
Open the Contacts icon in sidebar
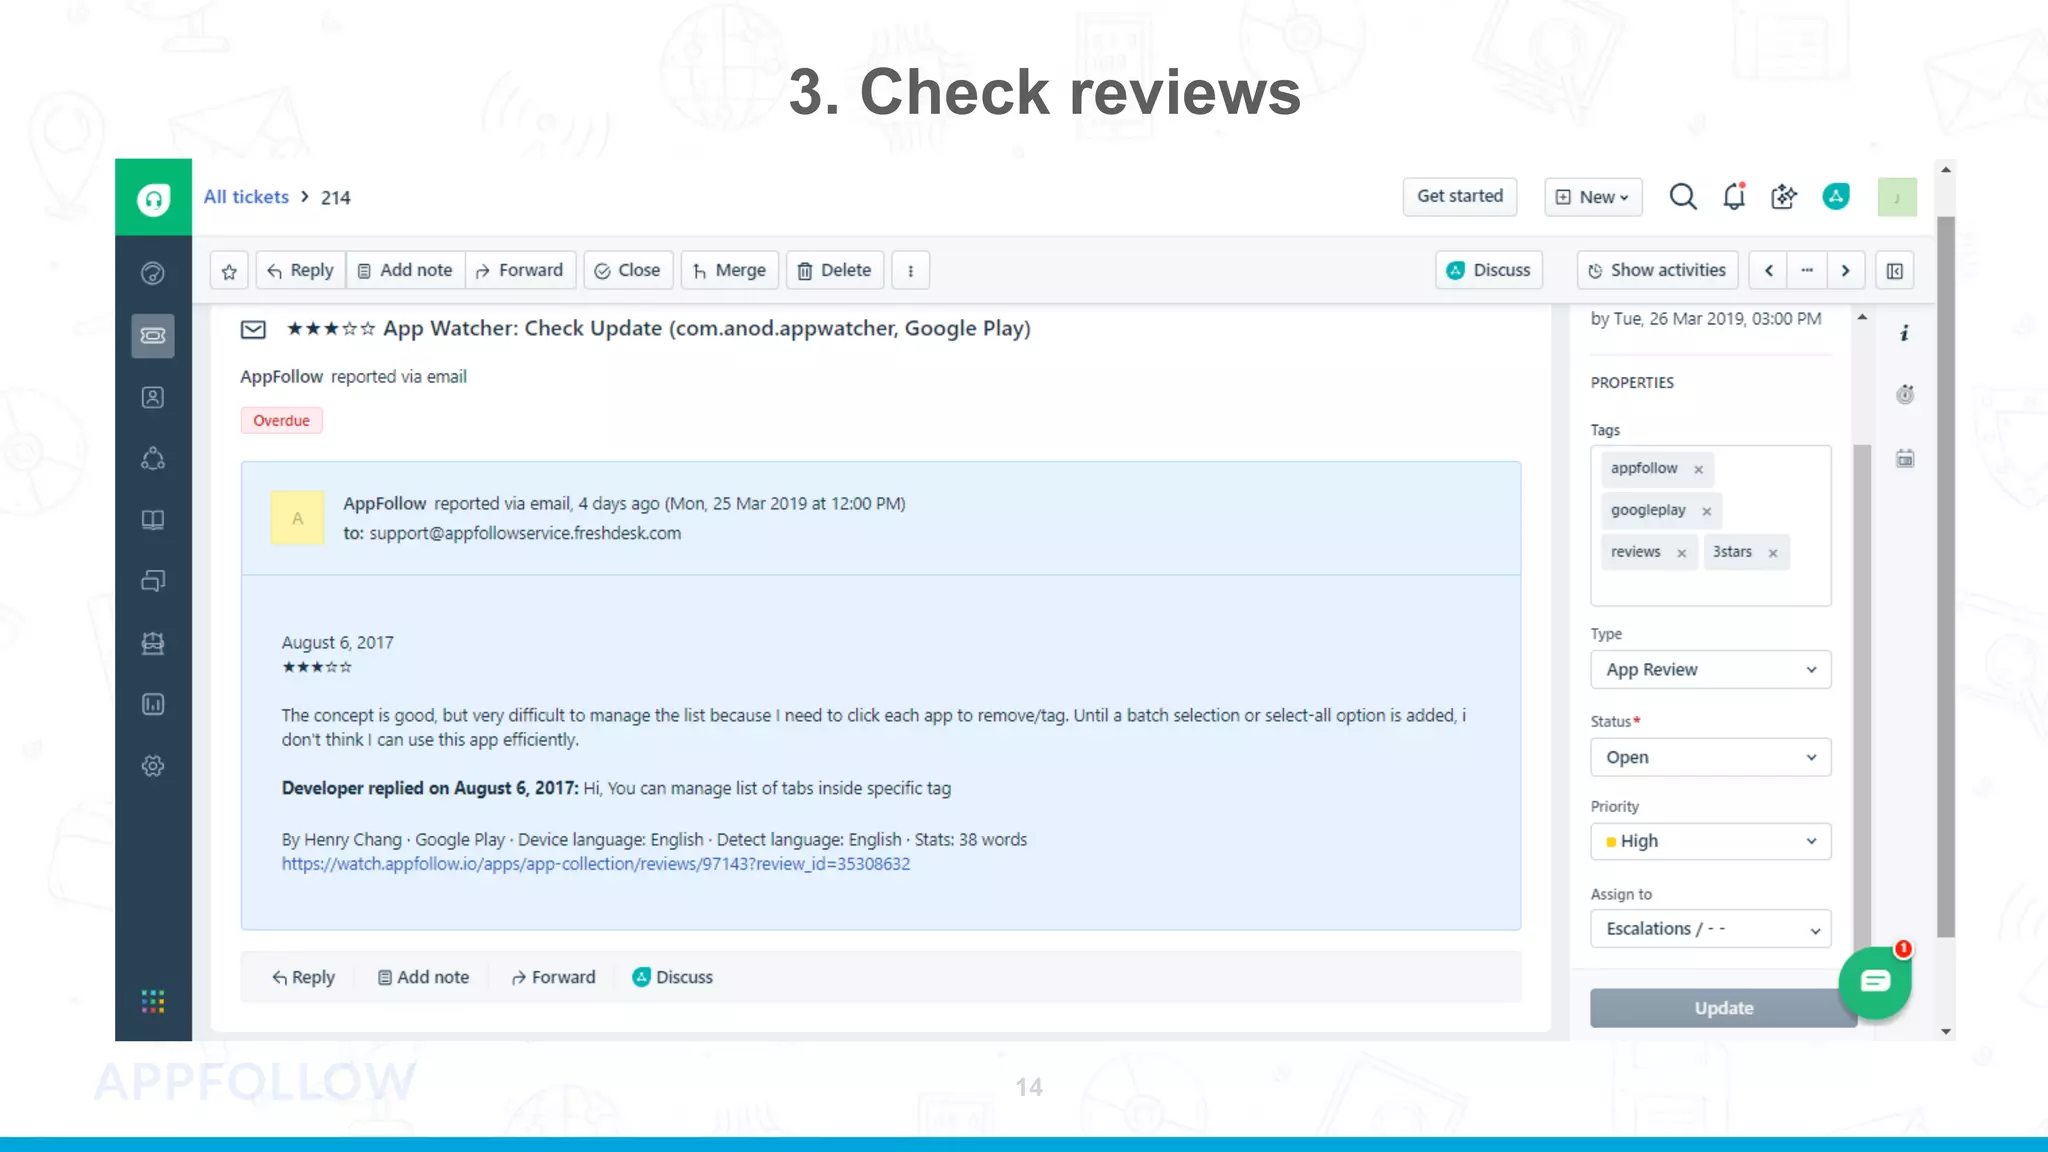point(153,397)
